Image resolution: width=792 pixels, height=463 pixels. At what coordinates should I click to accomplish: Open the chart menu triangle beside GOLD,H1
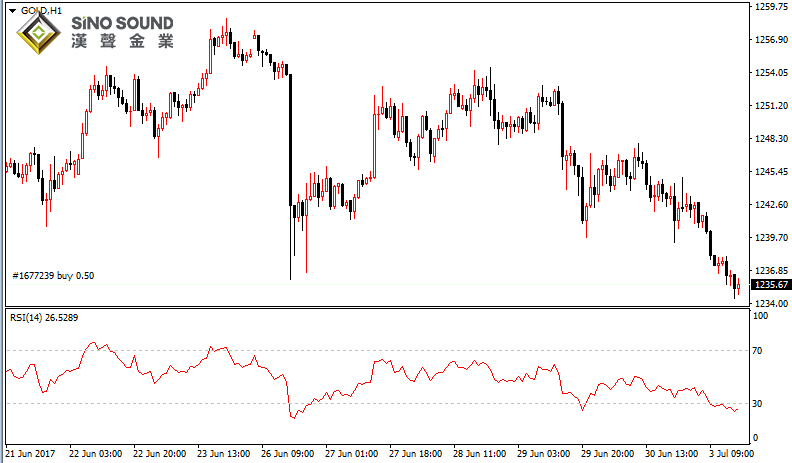coord(11,10)
